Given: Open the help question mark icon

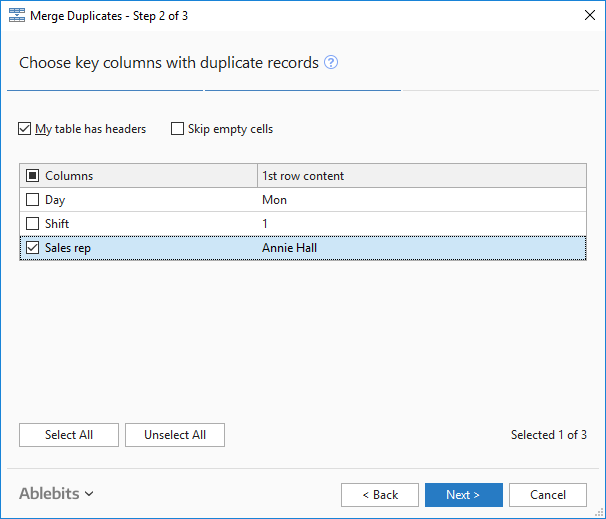Looking at the screenshot, I should pos(331,62).
